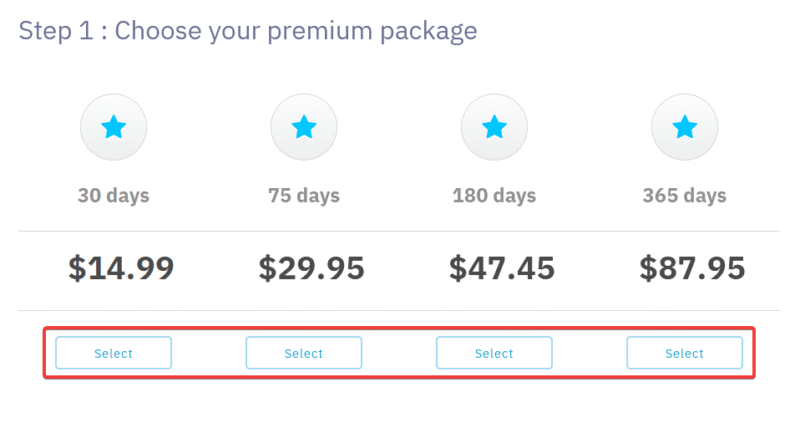Click the star icon above 30 days
The image size is (800, 423).
pyautogui.click(x=113, y=127)
